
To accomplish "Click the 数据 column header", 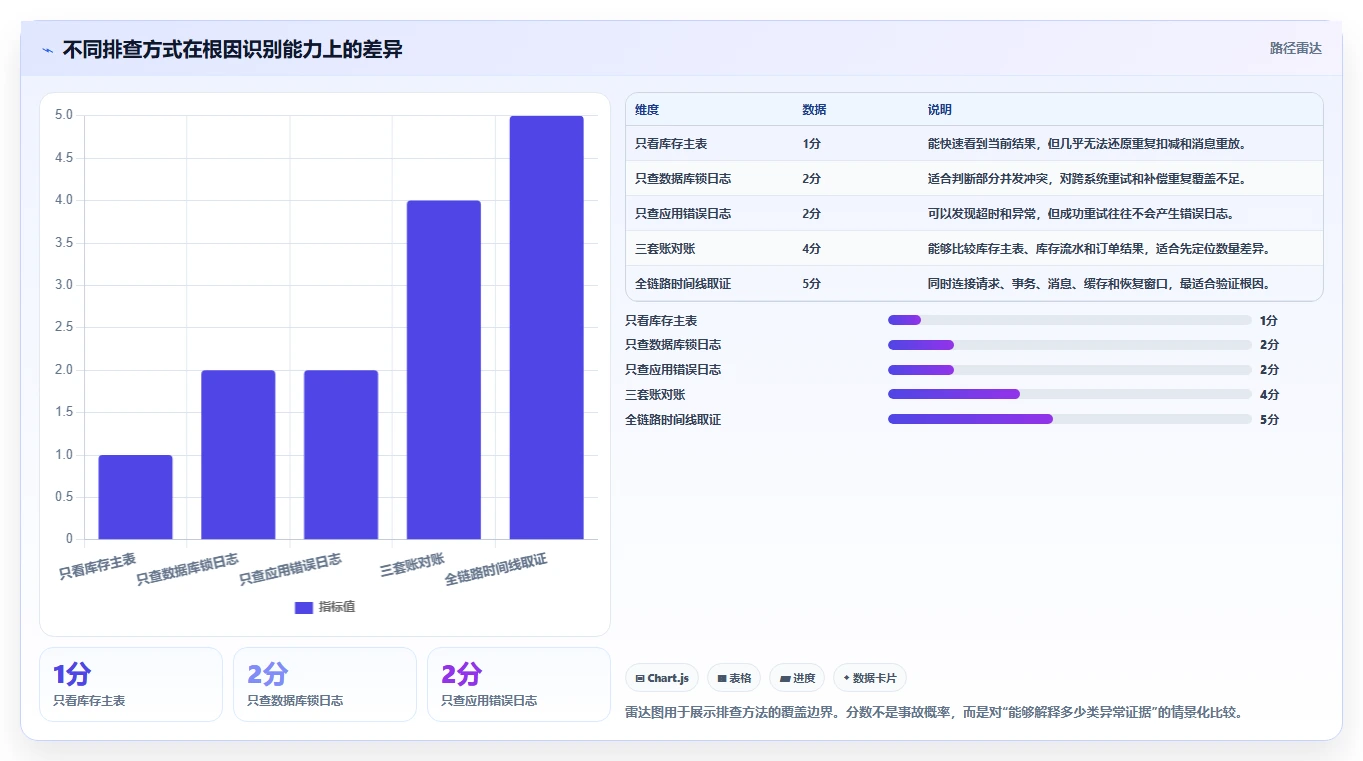I will tap(814, 110).
